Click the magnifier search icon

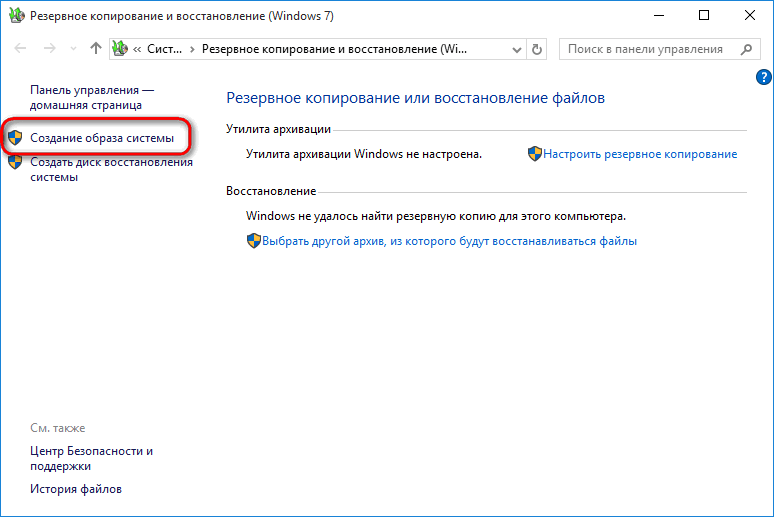pos(747,49)
